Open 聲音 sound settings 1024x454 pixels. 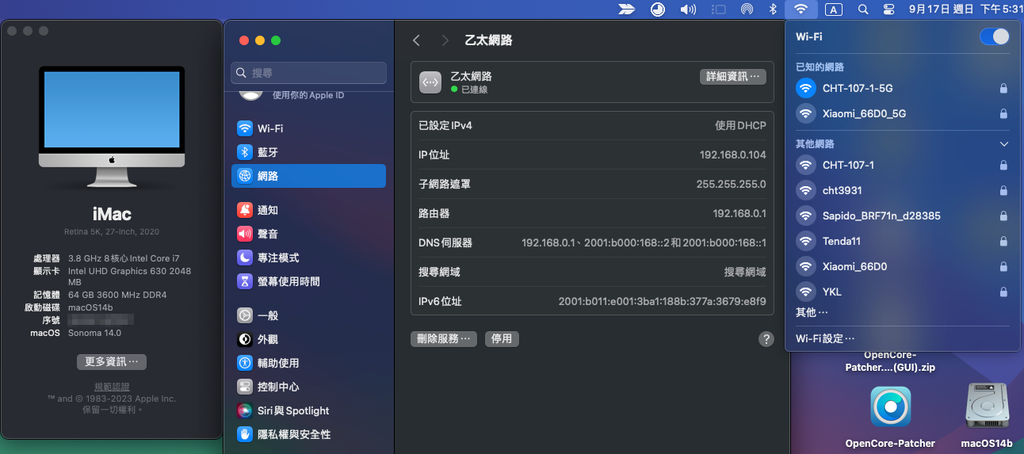pos(308,234)
